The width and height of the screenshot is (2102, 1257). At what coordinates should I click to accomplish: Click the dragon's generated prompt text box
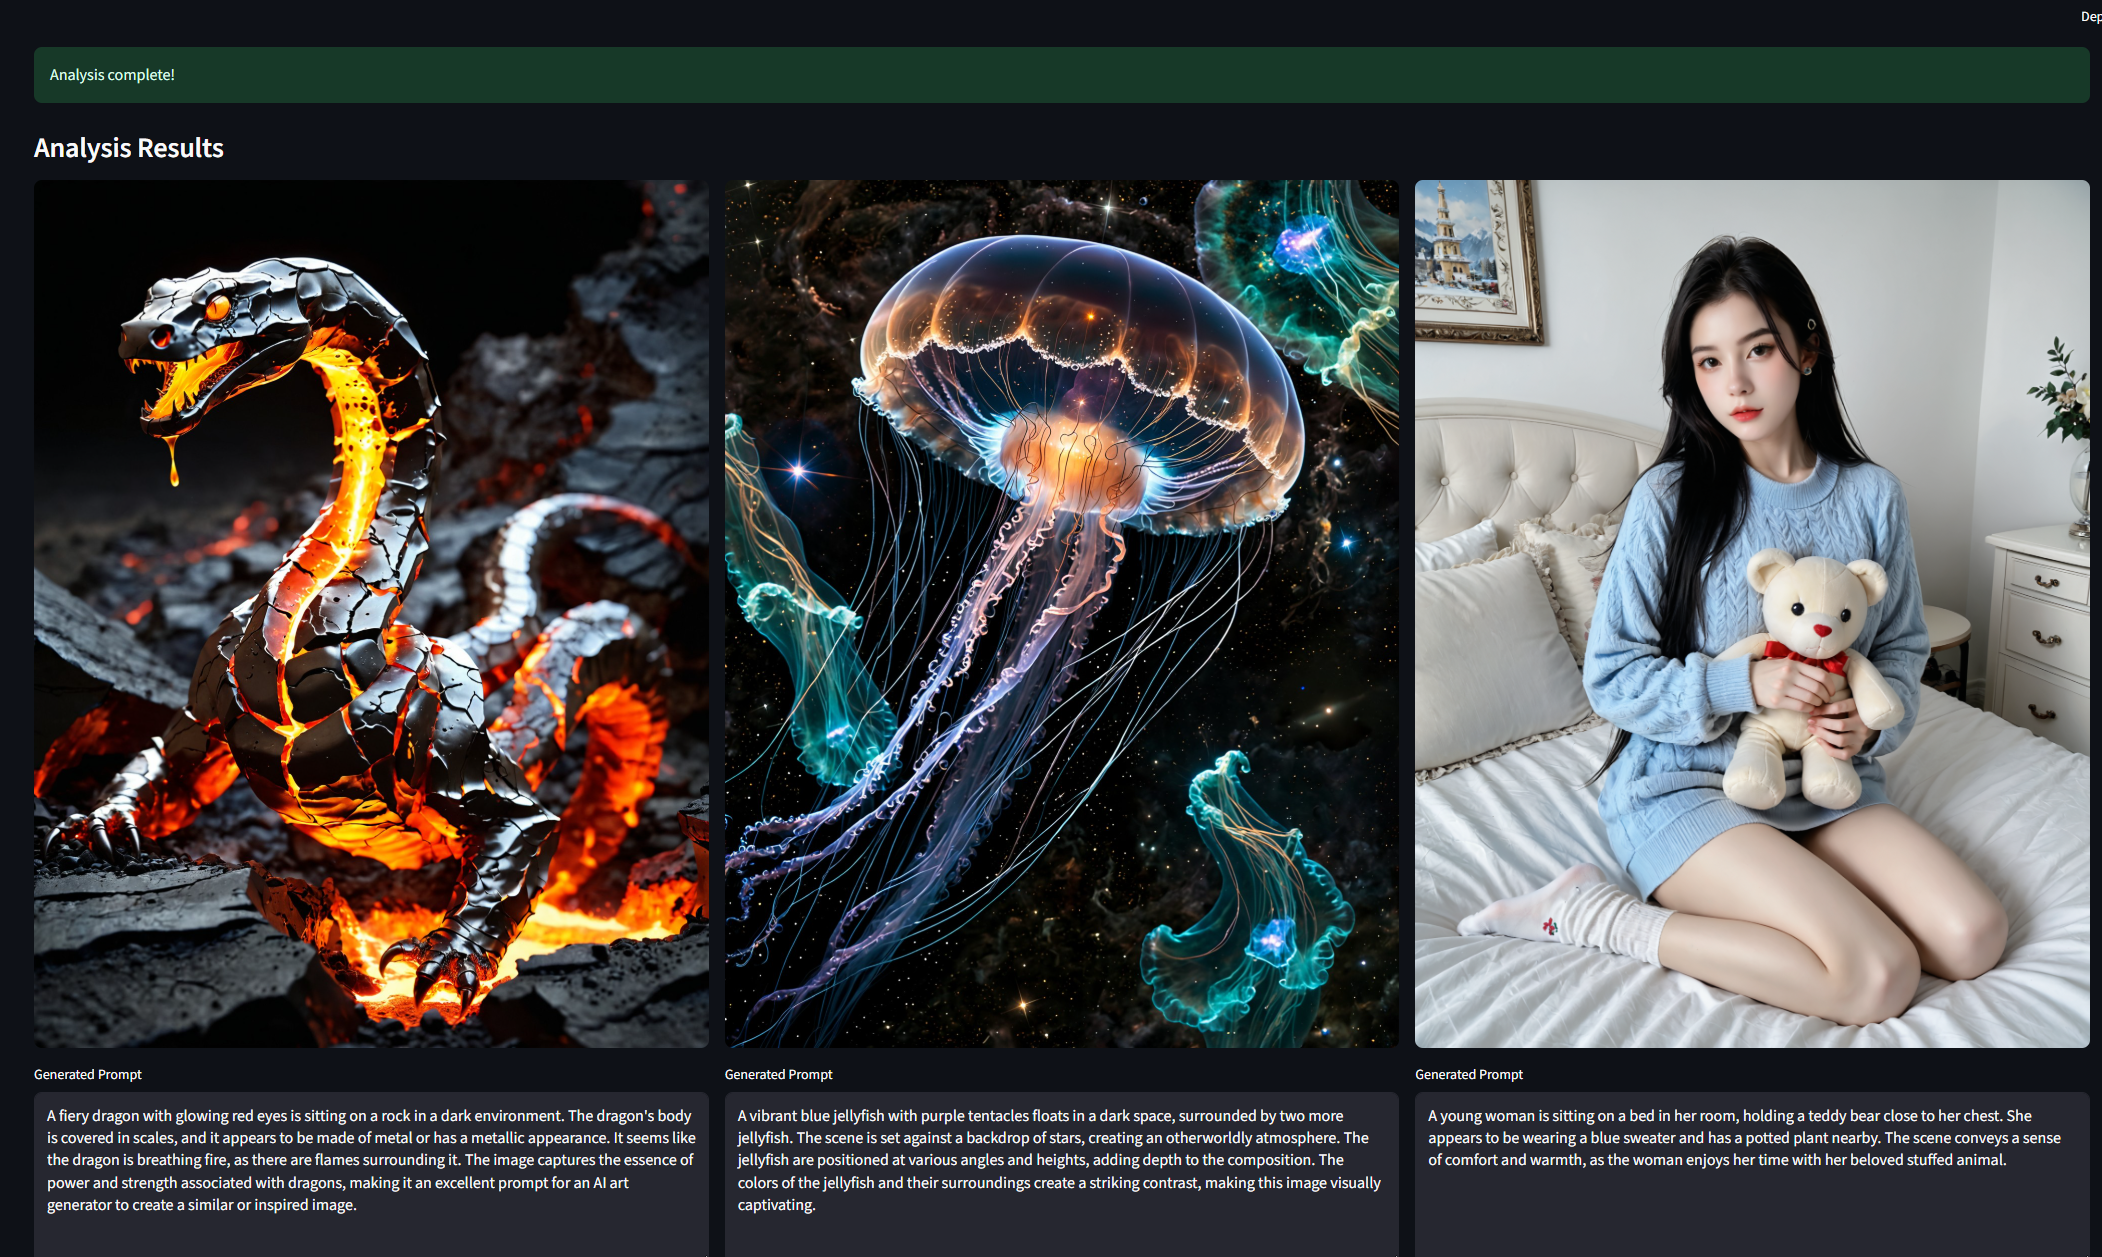tap(371, 1170)
